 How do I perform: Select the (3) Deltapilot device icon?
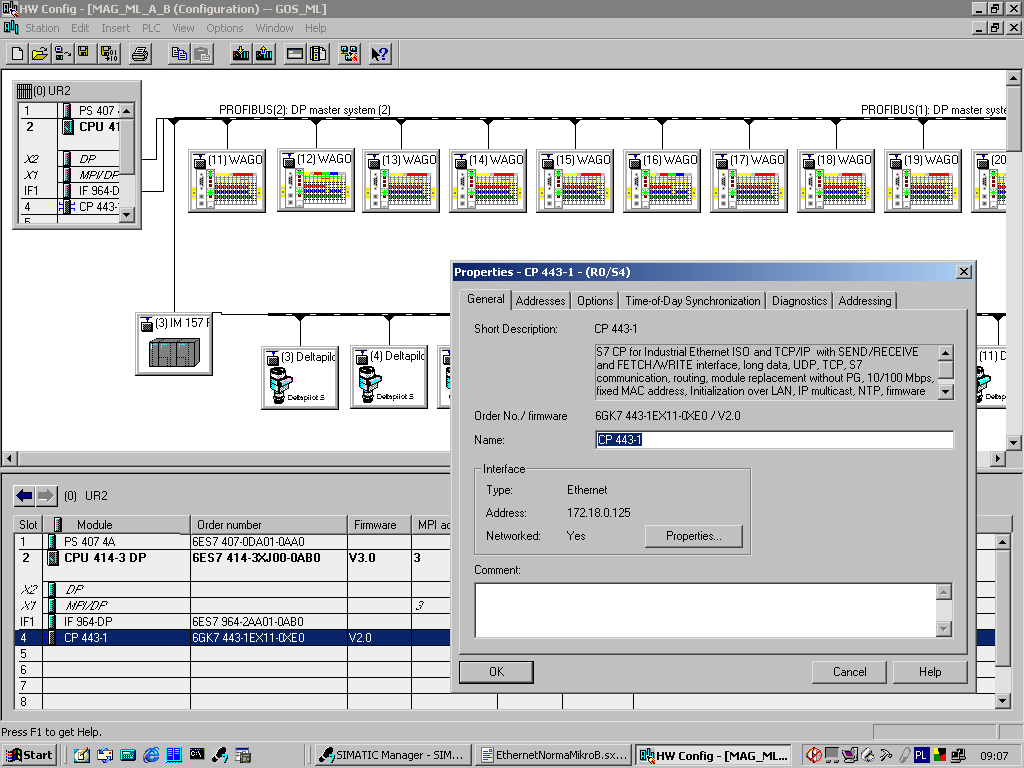point(300,377)
